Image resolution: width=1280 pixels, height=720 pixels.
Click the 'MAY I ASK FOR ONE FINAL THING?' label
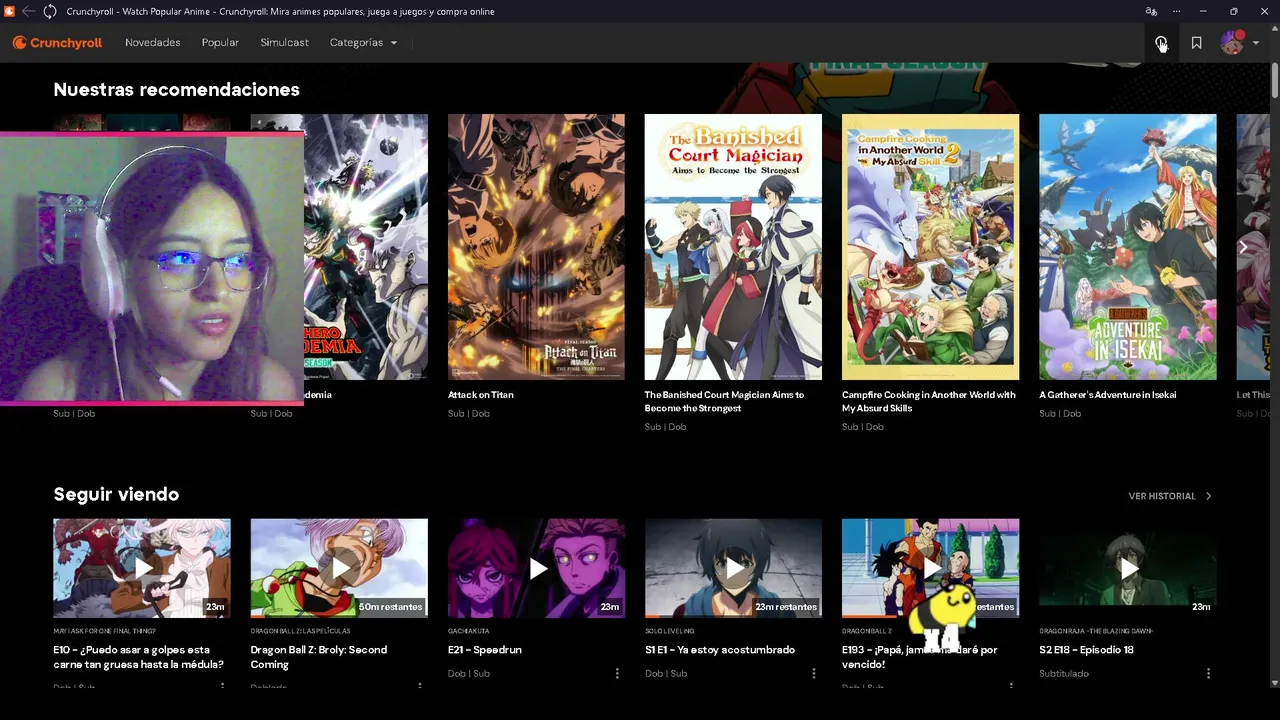pyautogui.click(x=104, y=631)
